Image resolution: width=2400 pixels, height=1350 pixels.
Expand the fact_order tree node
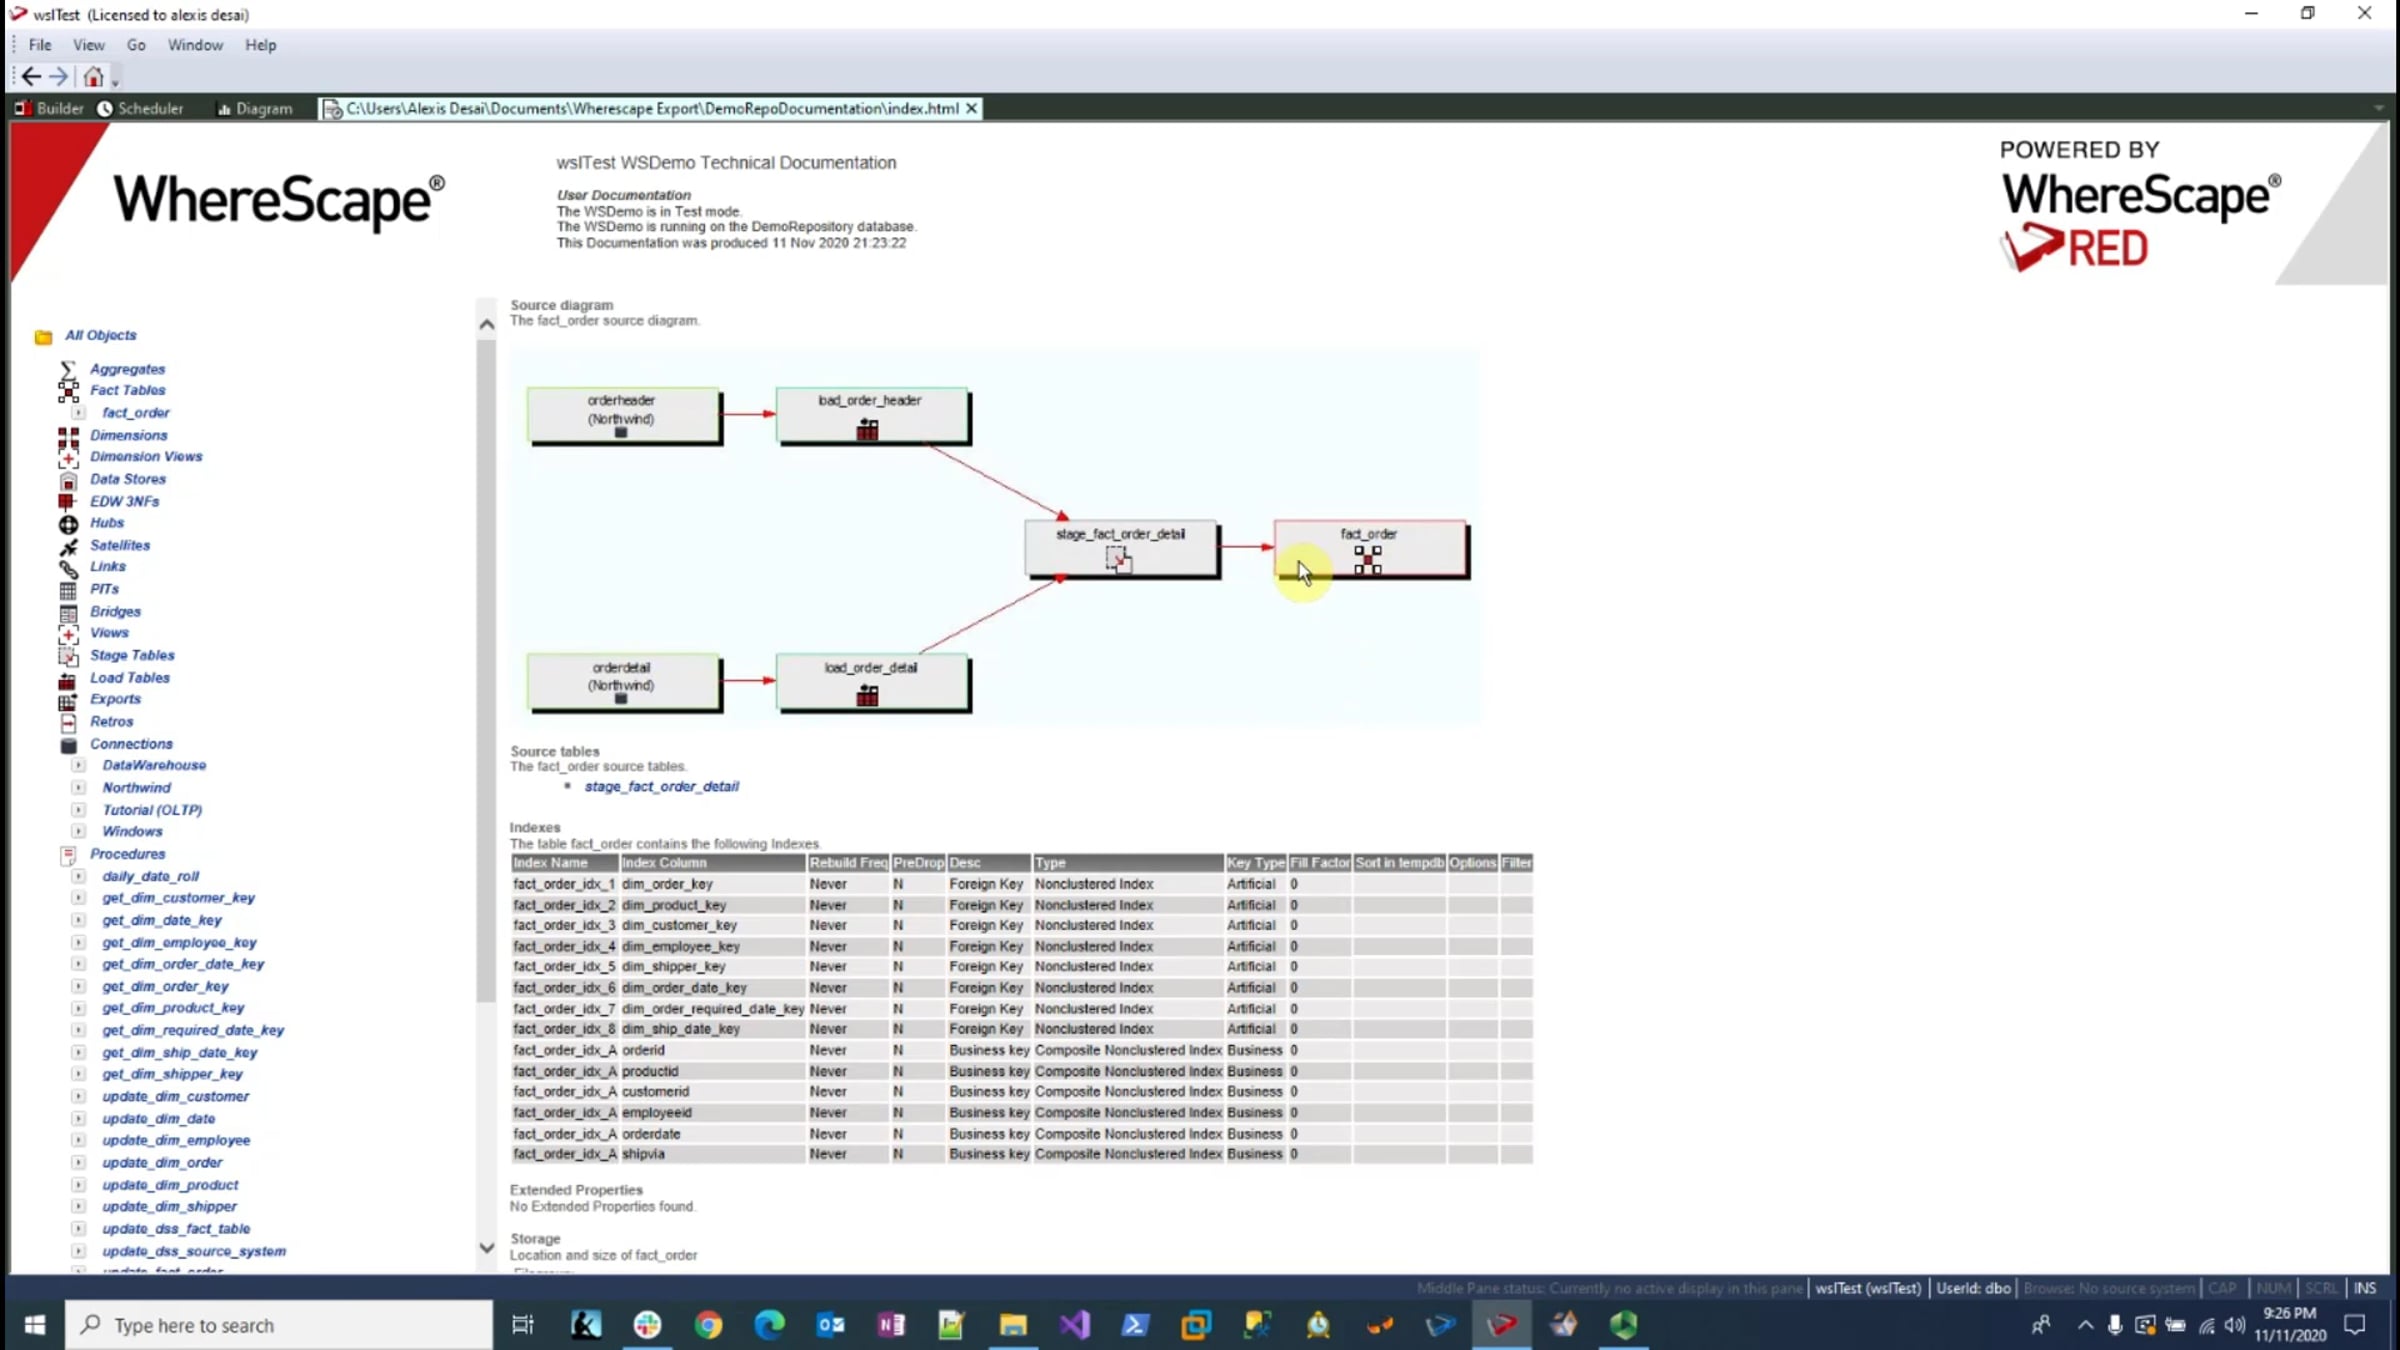[78, 413]
